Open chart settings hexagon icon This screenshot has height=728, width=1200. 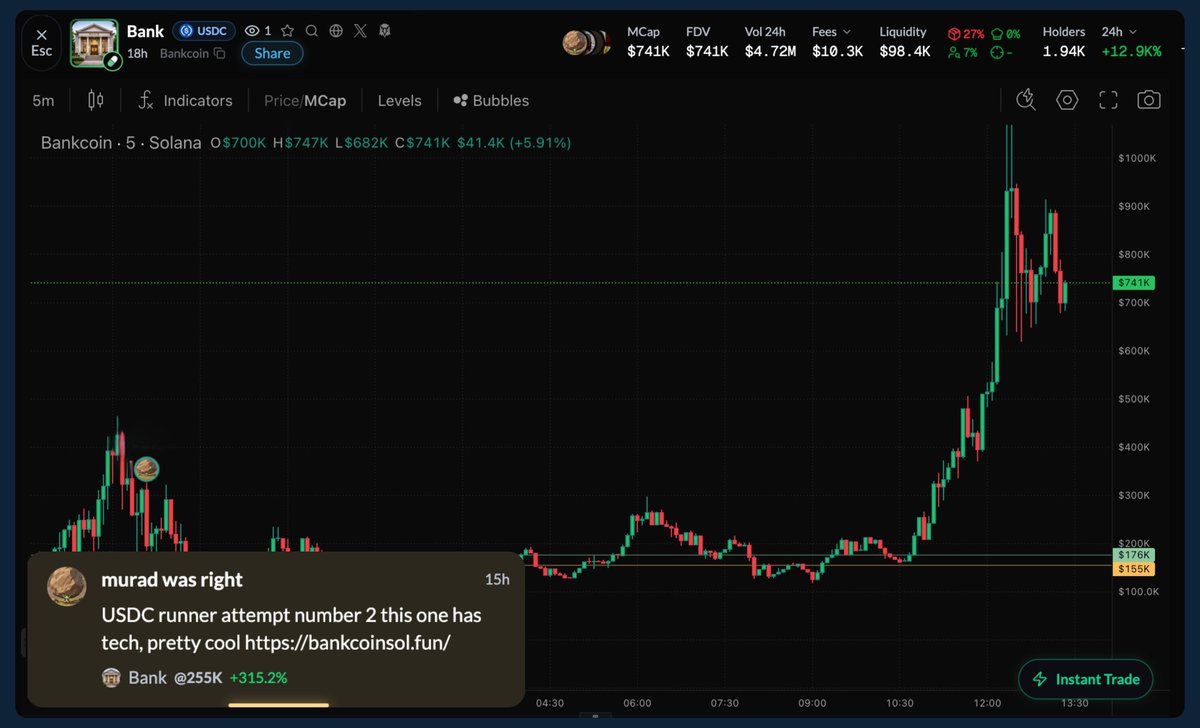[x=1067, y=99]
